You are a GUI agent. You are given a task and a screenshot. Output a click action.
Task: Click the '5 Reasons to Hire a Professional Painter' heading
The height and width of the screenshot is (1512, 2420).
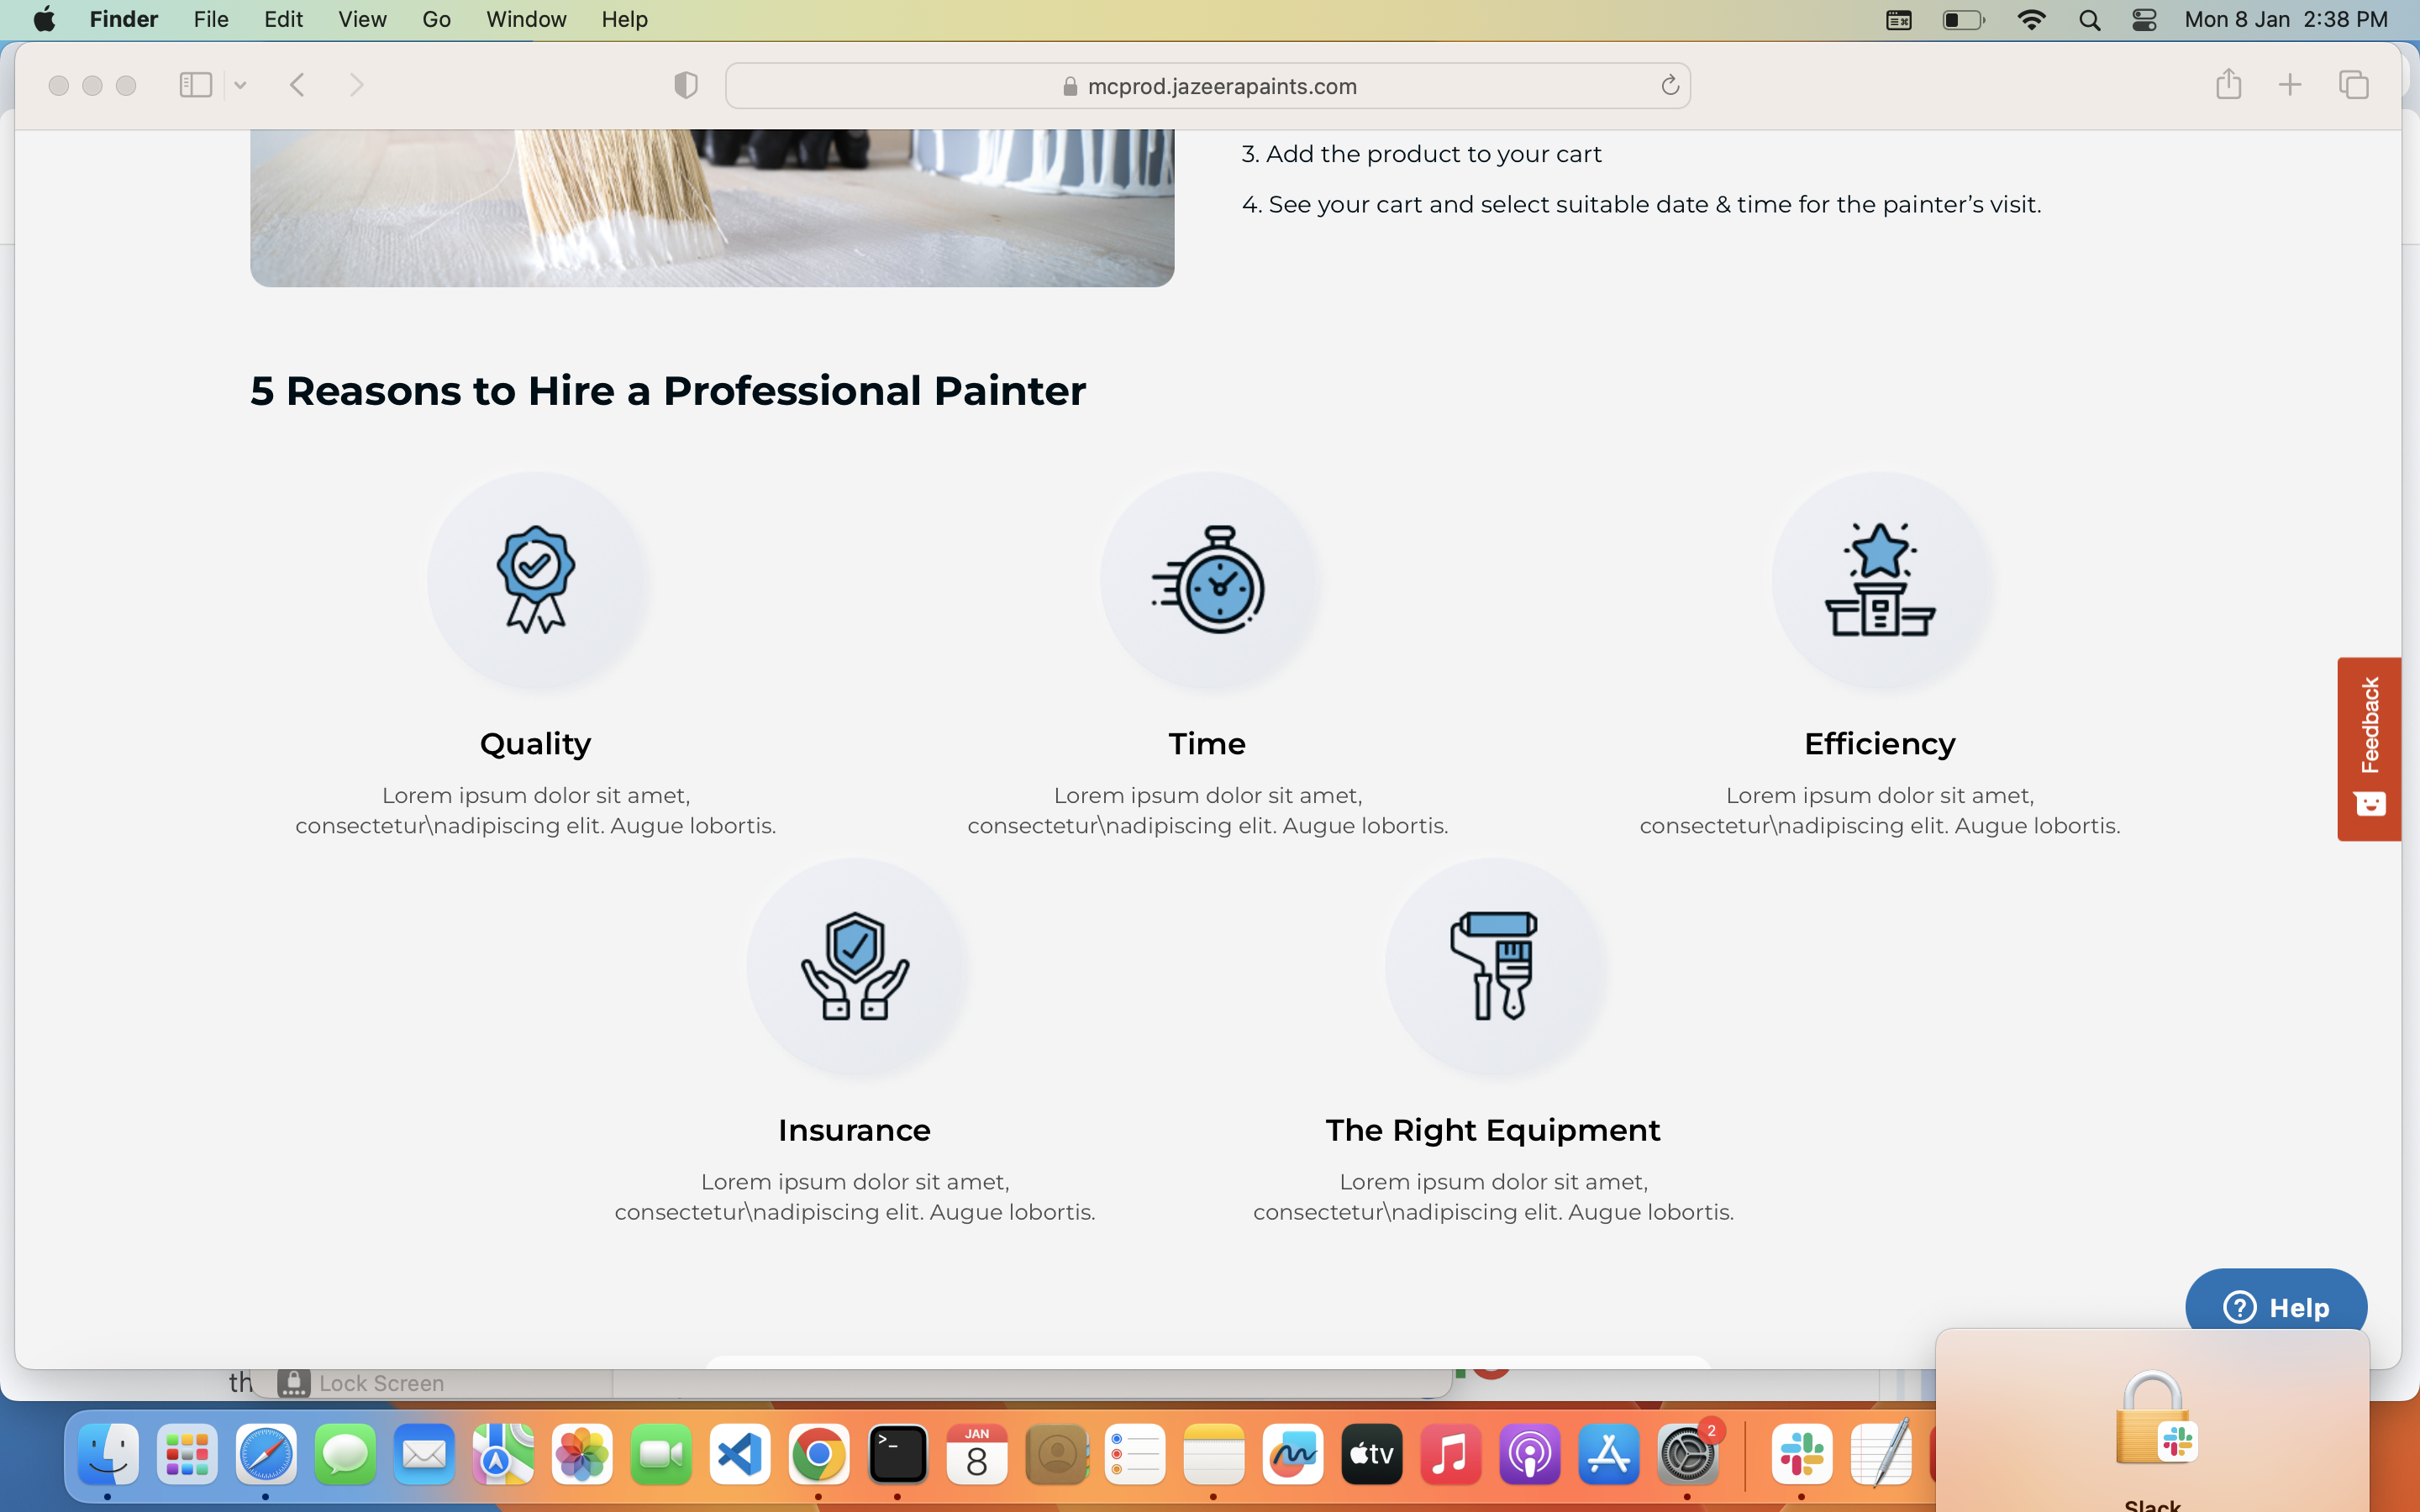click(668, 391)
